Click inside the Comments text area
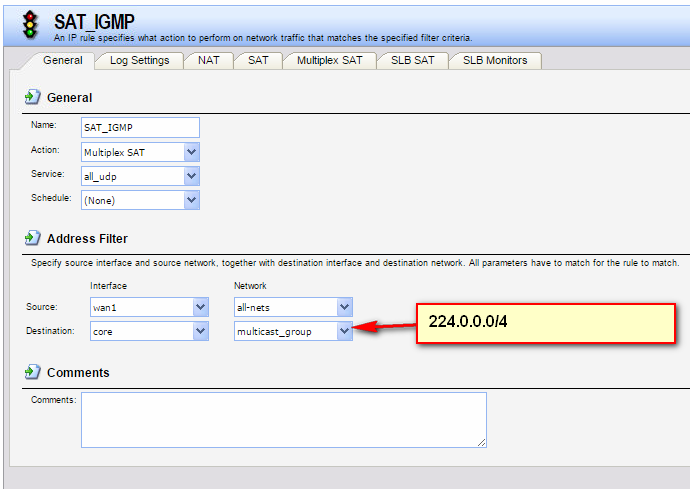 tap(284, 420)
